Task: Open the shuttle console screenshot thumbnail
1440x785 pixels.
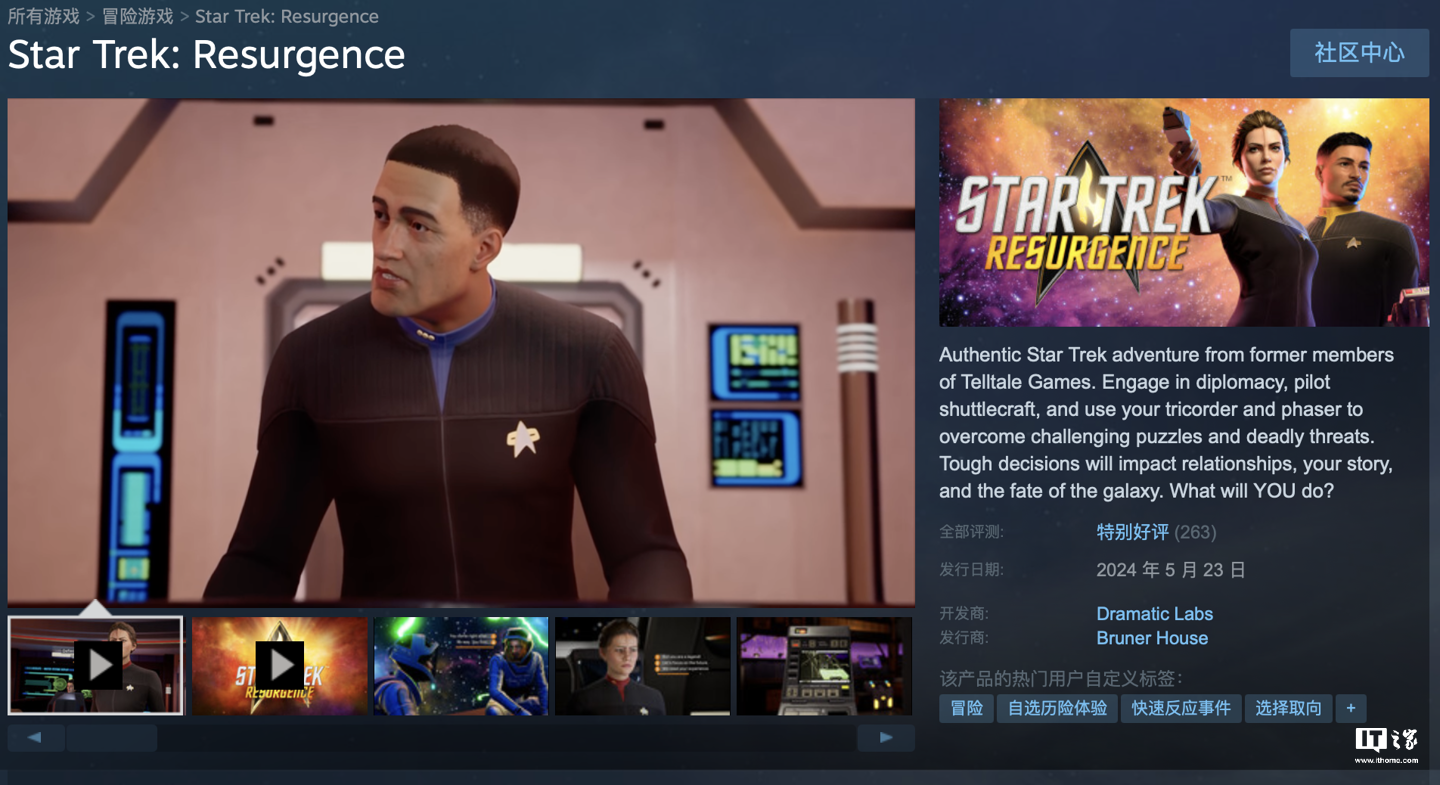Action: click(x=825, y=665)
